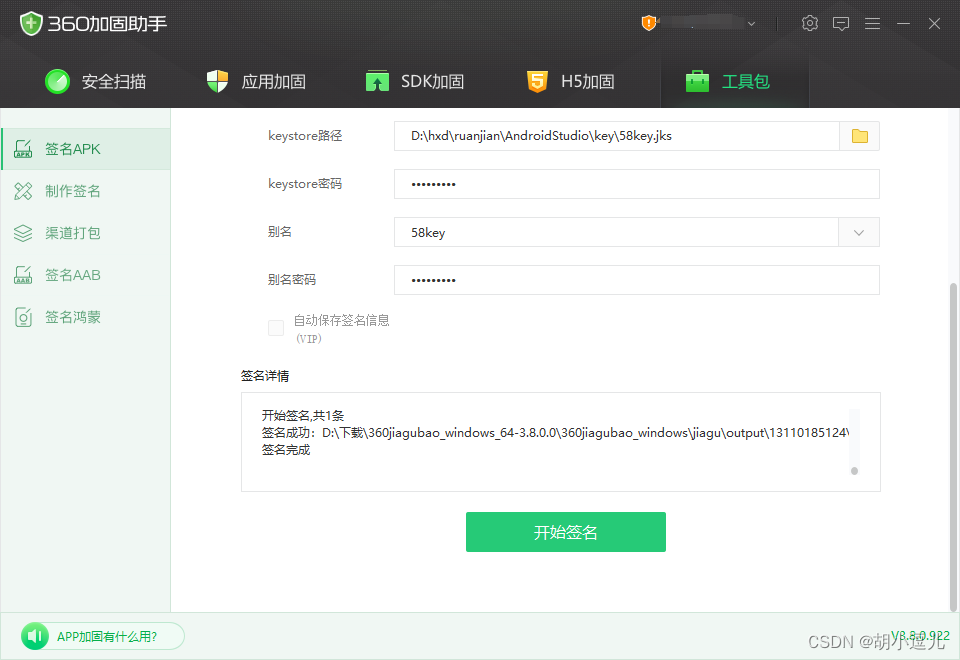Select 渠道打包 in the sidebar
Viewport: 960px width, 660px height.
click(x=86, y=233)
